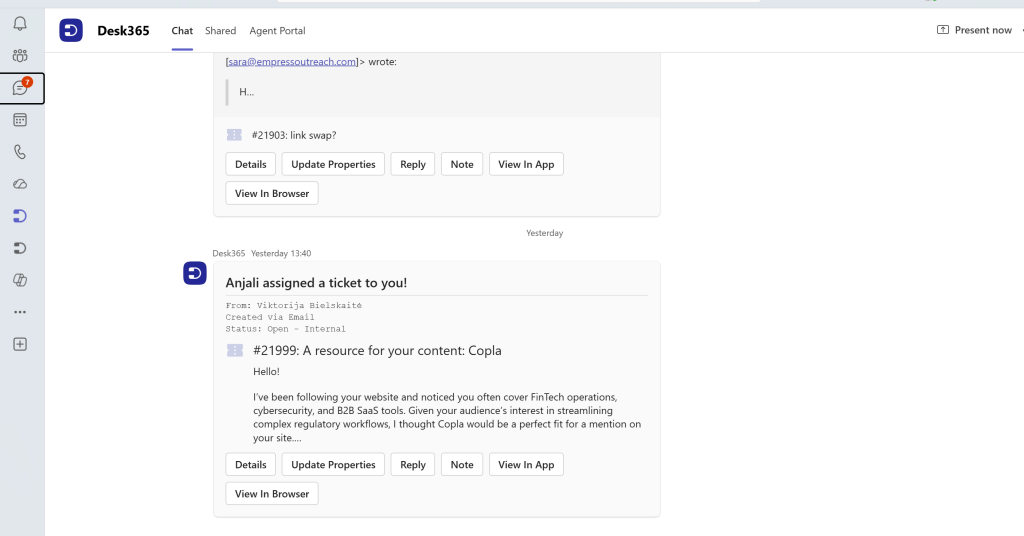Viewport: 1024px width, 536px height.
Task: Click the 'Created via Email' line
Action: (x=270, y=317)
